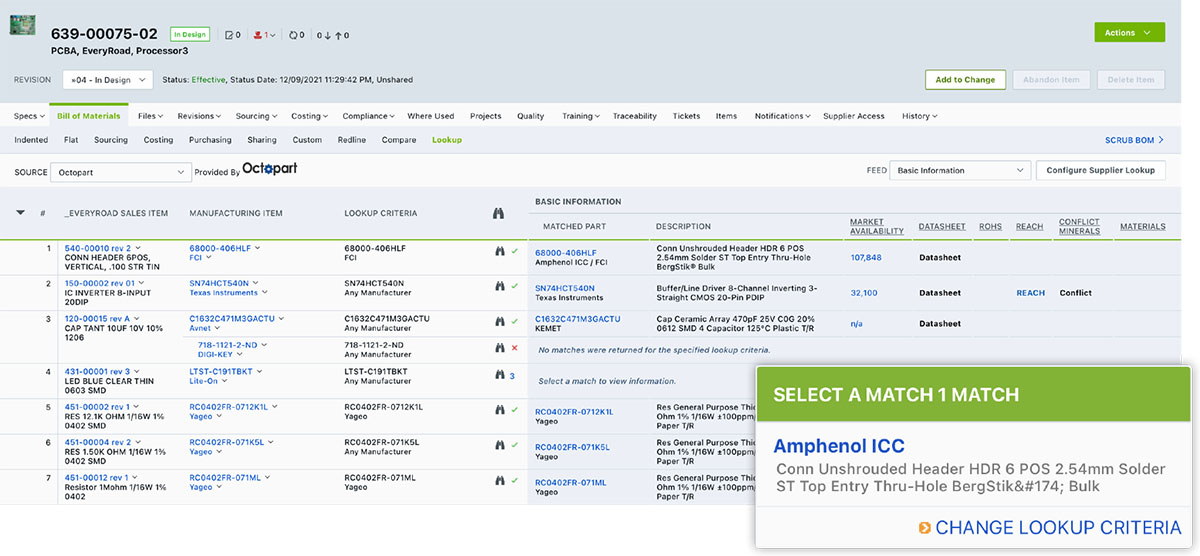Viewport: 1200px width, 556px height.
Task: Open the Compliance tab menu
Action: 368,116
